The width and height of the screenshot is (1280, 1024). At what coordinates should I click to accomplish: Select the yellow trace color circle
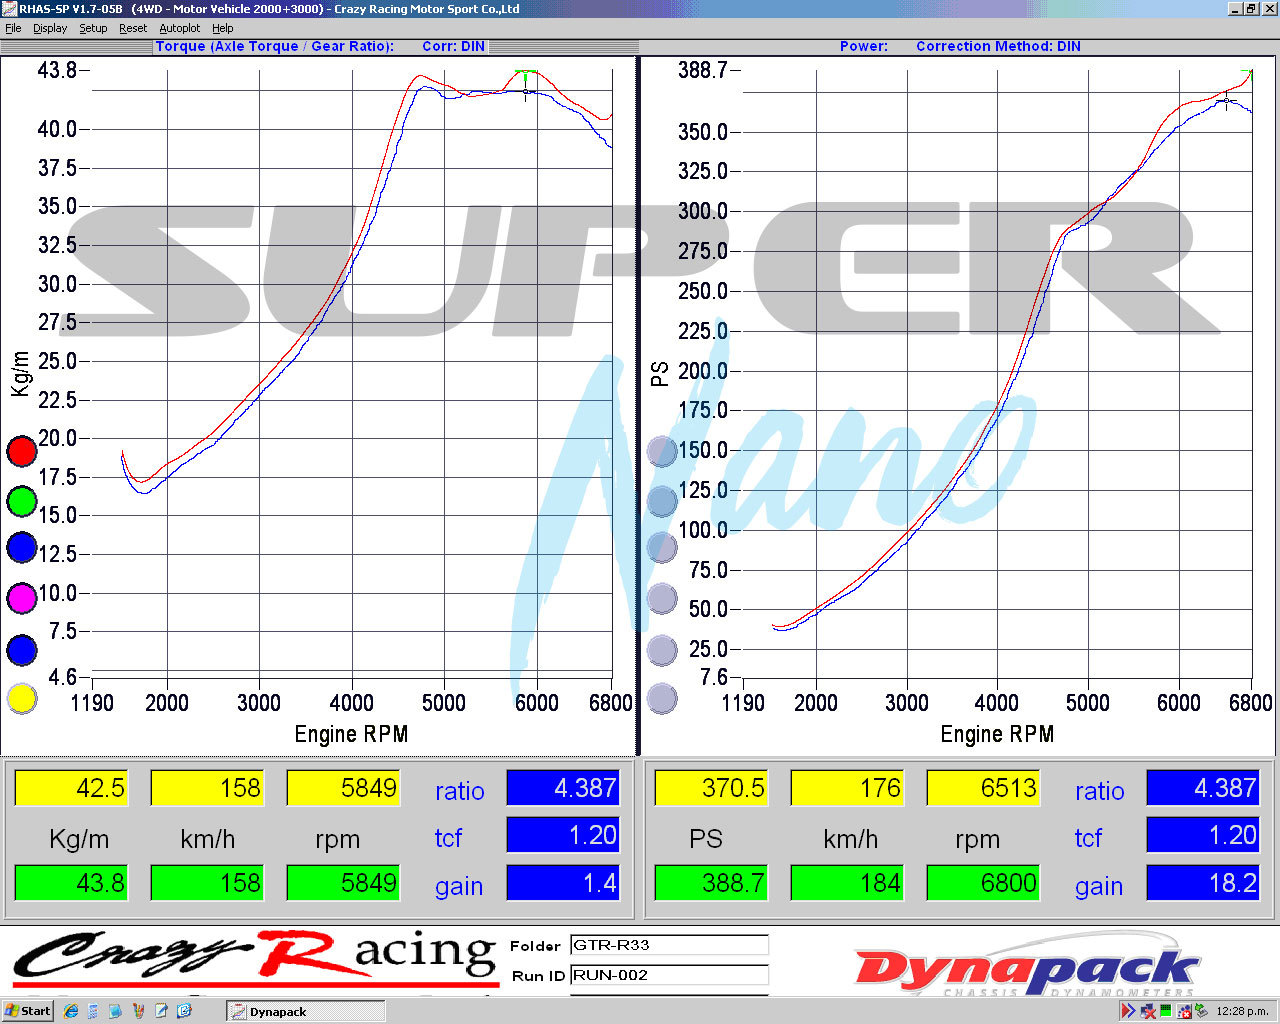click(22, 698)
